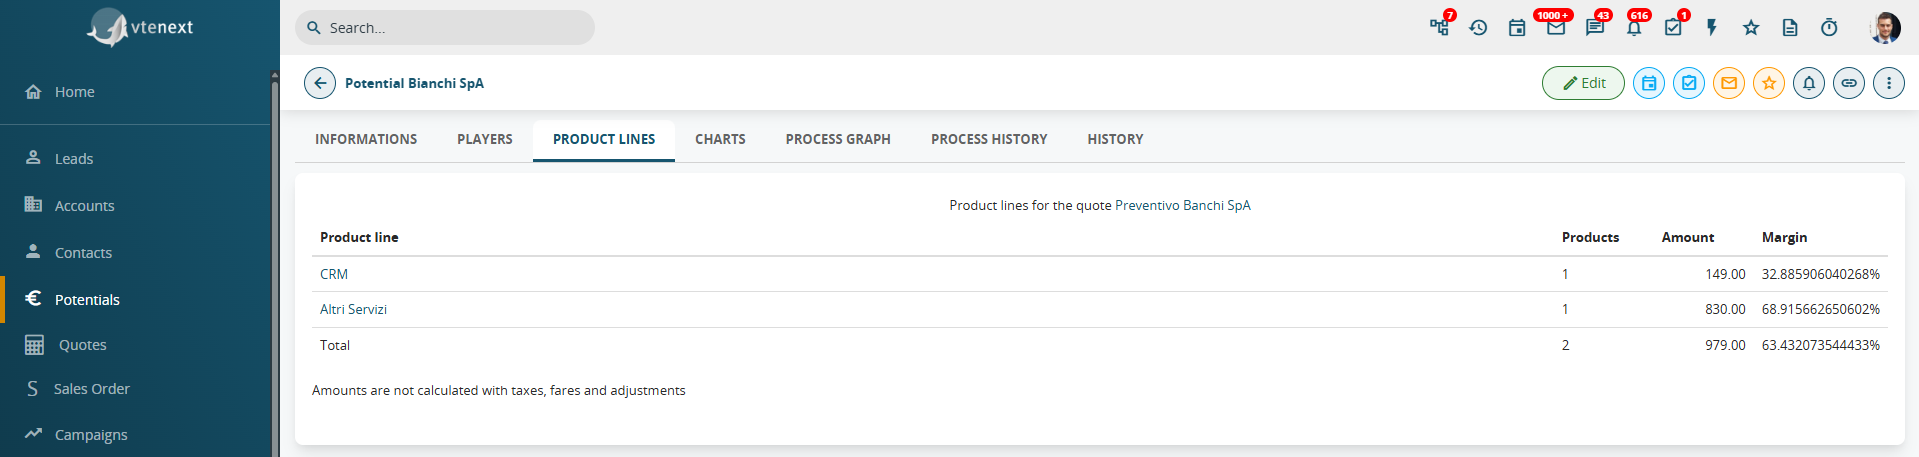The height and width of the screenshot is (457, 1919).
Task: Open the Preventivo Banchi SpA quote link
Action: pyautogui.click(x=1182, y=205)
